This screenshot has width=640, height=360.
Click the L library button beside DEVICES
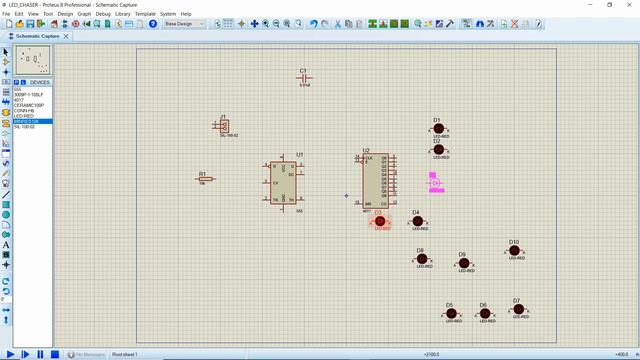pyautogui.click(x=23, y=82)
